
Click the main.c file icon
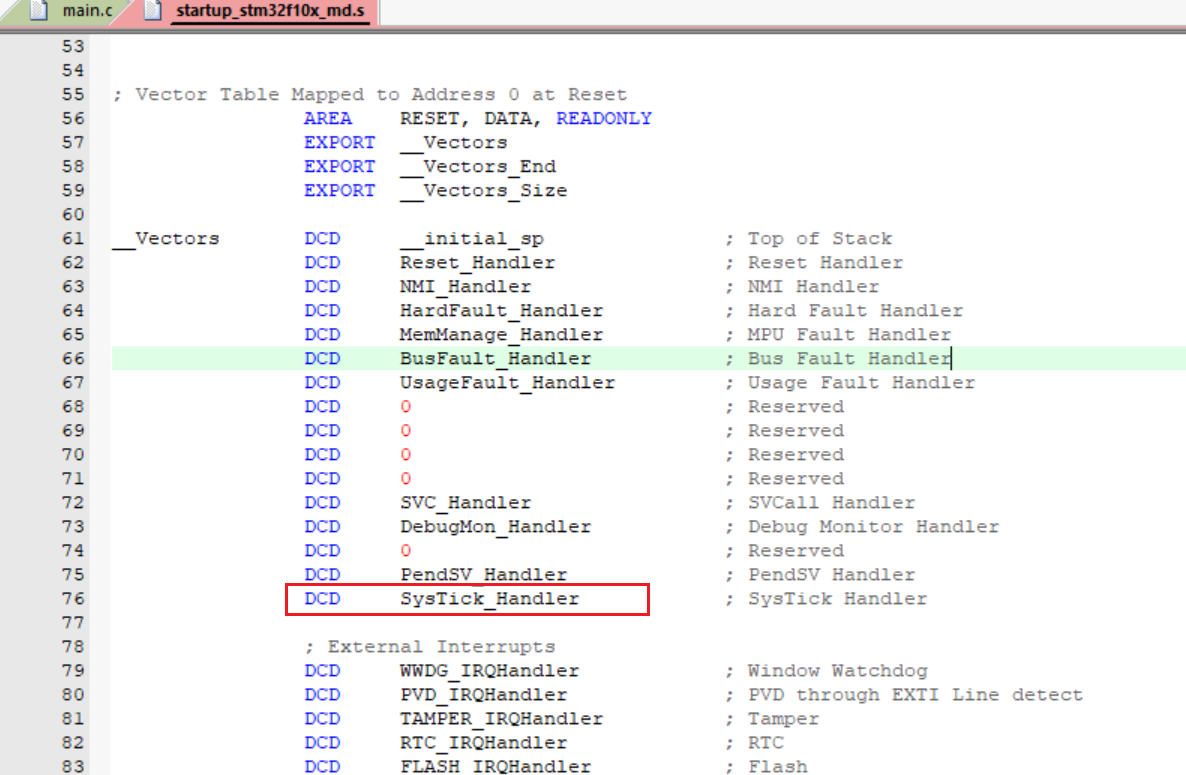click(x=39, y=11)
